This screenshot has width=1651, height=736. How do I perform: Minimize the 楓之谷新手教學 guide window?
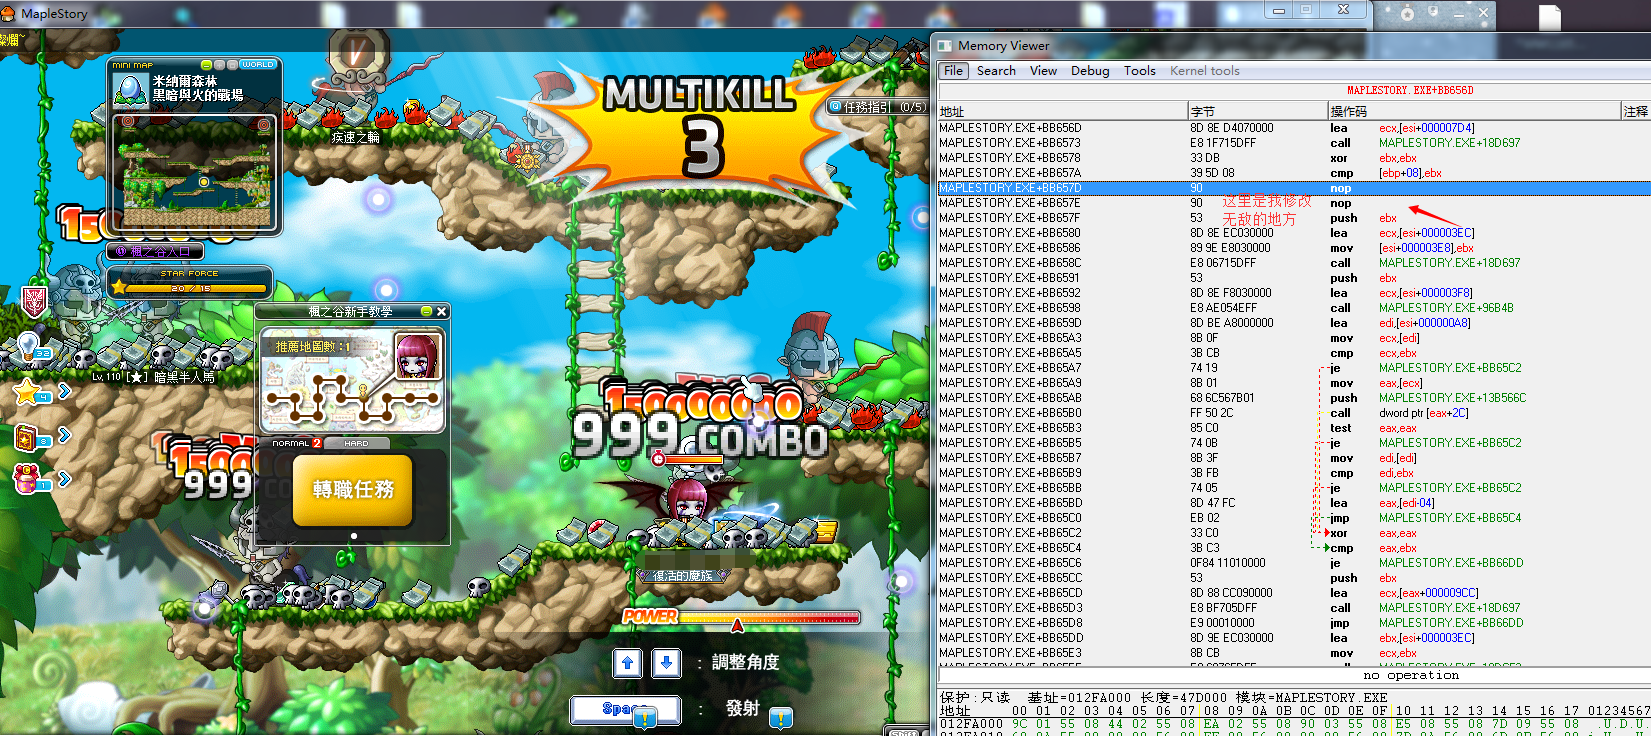pyautogui.click(x=426, y=312)
